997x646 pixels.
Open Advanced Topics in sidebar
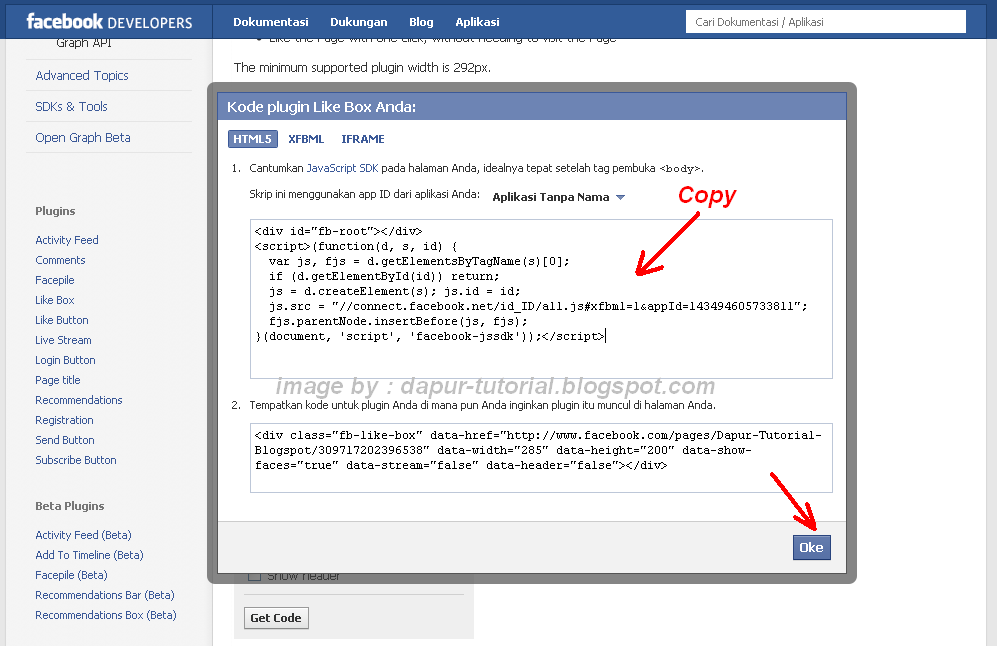pos(82,75)
